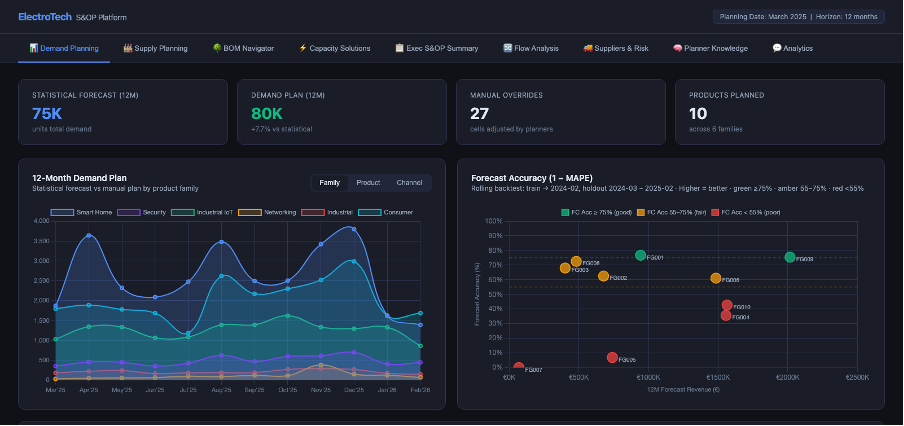
Task: Open the Manual Overrides 27 card
Action: pos(561,112)
